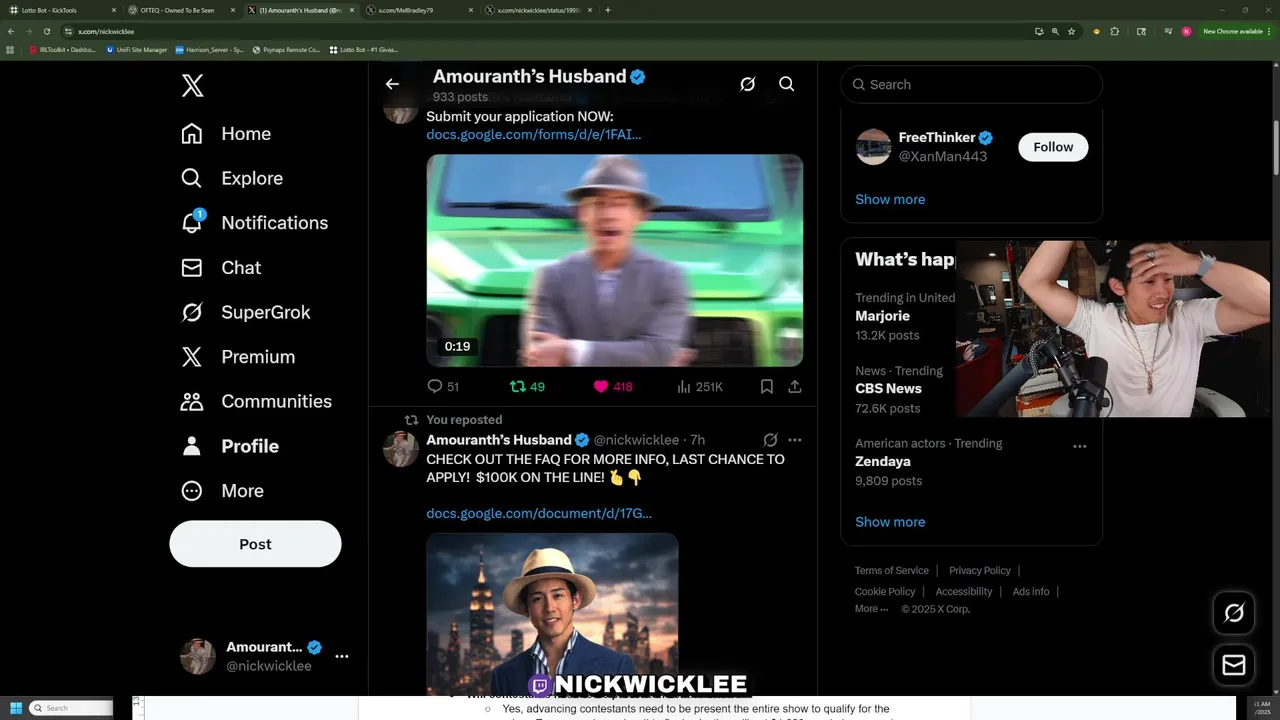1280x720 pixels.
Task: Click the back arrow in profile header
Action: pyautogui.click(x=392, y=84)
